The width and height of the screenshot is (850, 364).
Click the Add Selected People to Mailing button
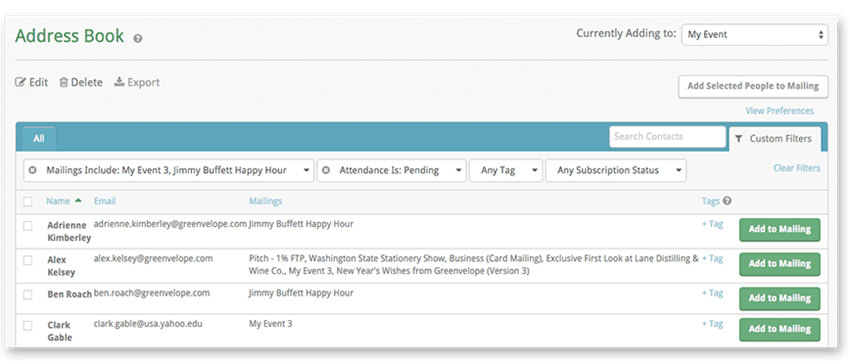pyautogui.click(x=753, y=86)
